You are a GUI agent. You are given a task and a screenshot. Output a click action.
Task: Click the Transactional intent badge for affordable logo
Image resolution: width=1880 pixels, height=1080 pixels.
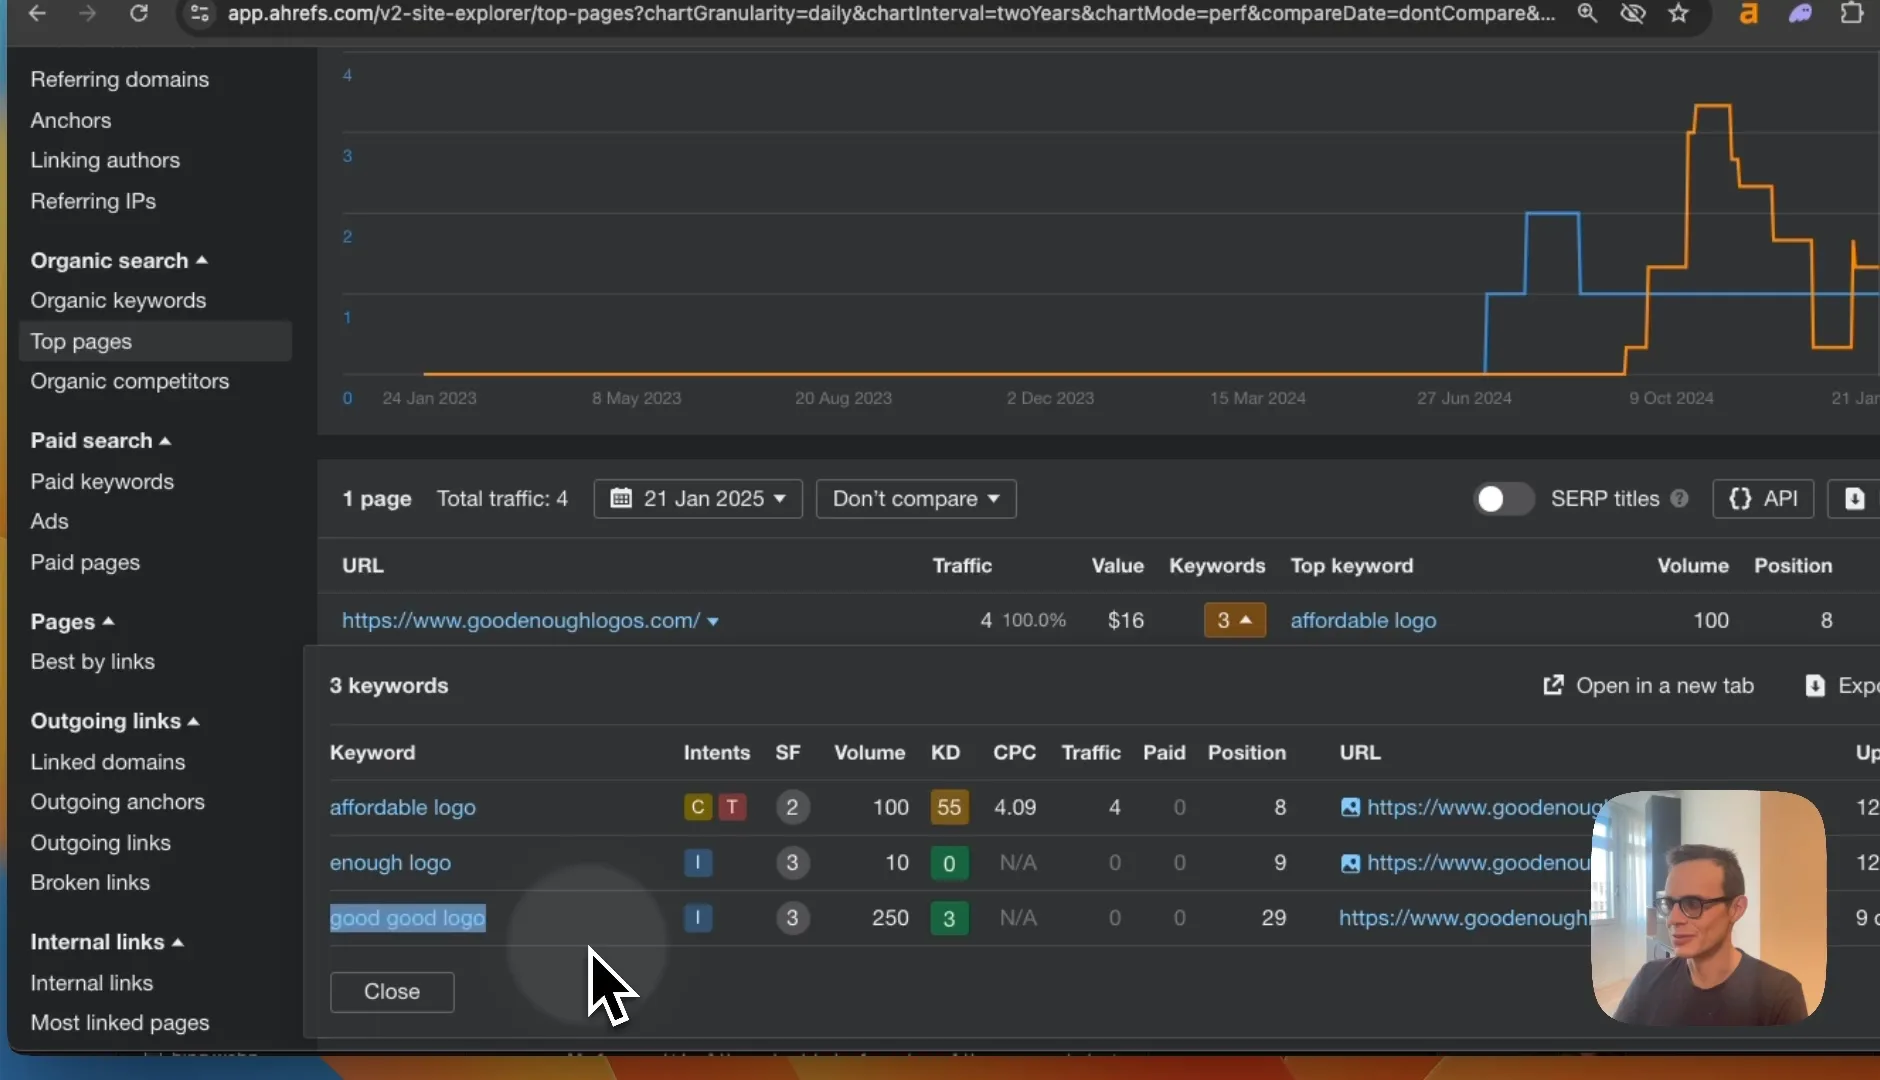[x=732, y=807]
